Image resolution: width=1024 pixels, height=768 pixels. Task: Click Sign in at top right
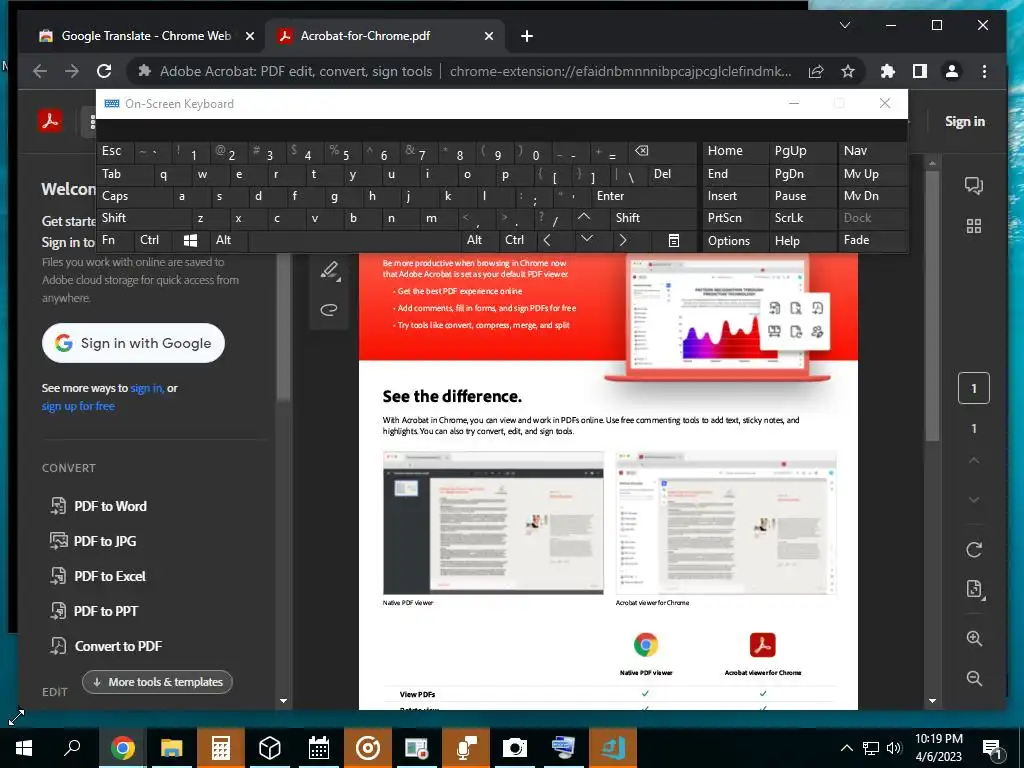pyautogui.click(x=965, y=121)
